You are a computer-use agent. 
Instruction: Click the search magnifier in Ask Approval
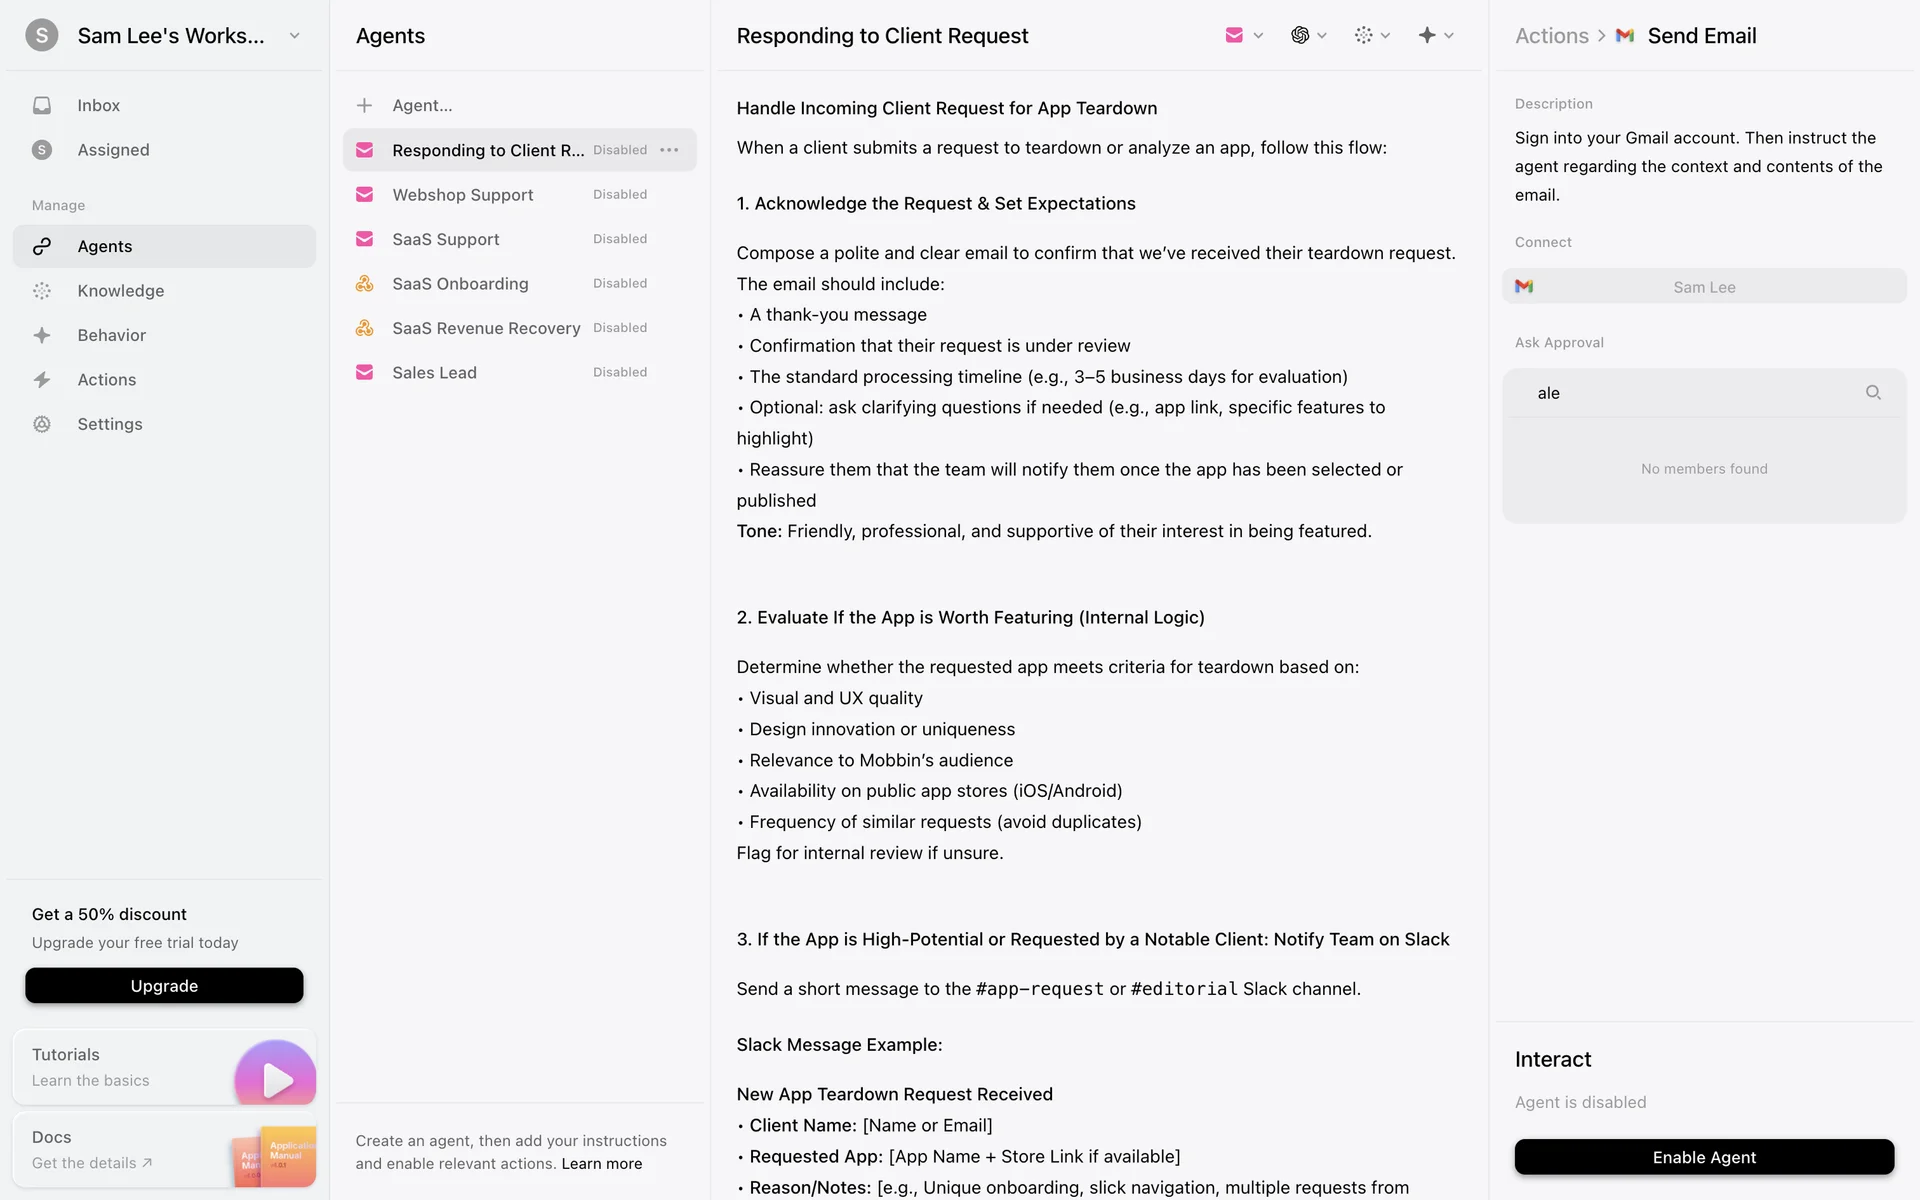coord(1873,393)
